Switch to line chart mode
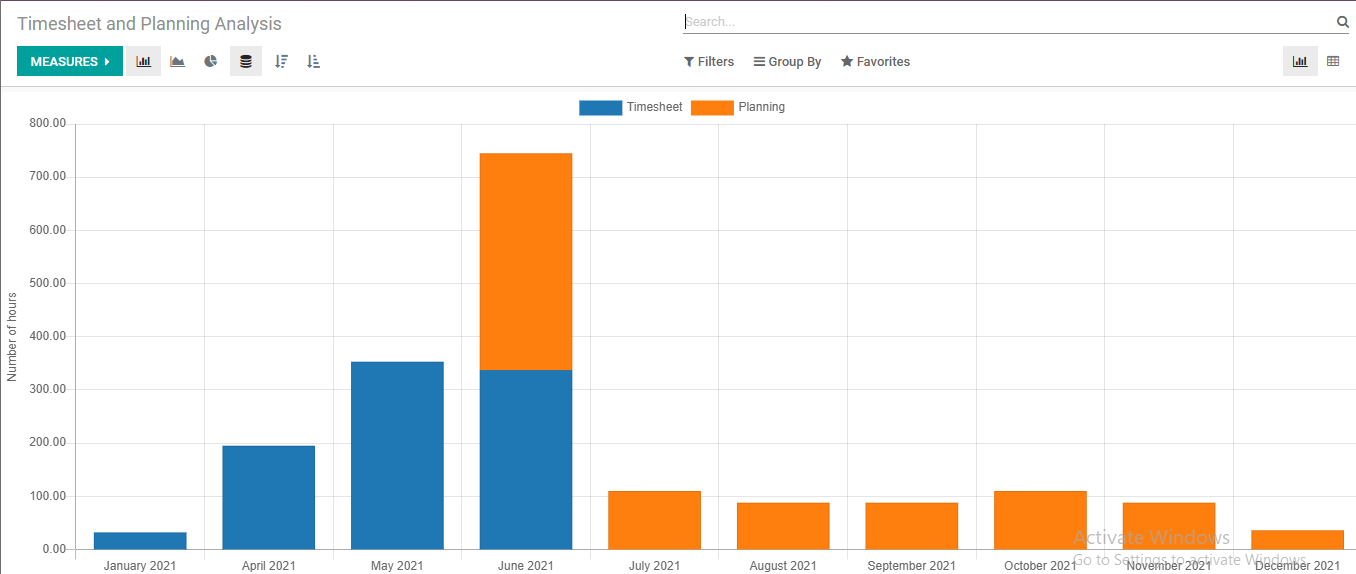Image resolution: width=1356 pixels, height=574 pixels. [x=177, y=61]
